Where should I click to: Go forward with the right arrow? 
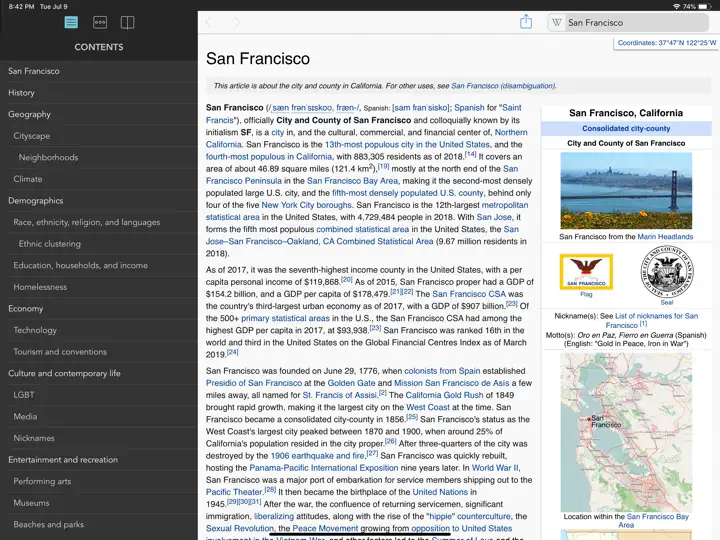236,22
